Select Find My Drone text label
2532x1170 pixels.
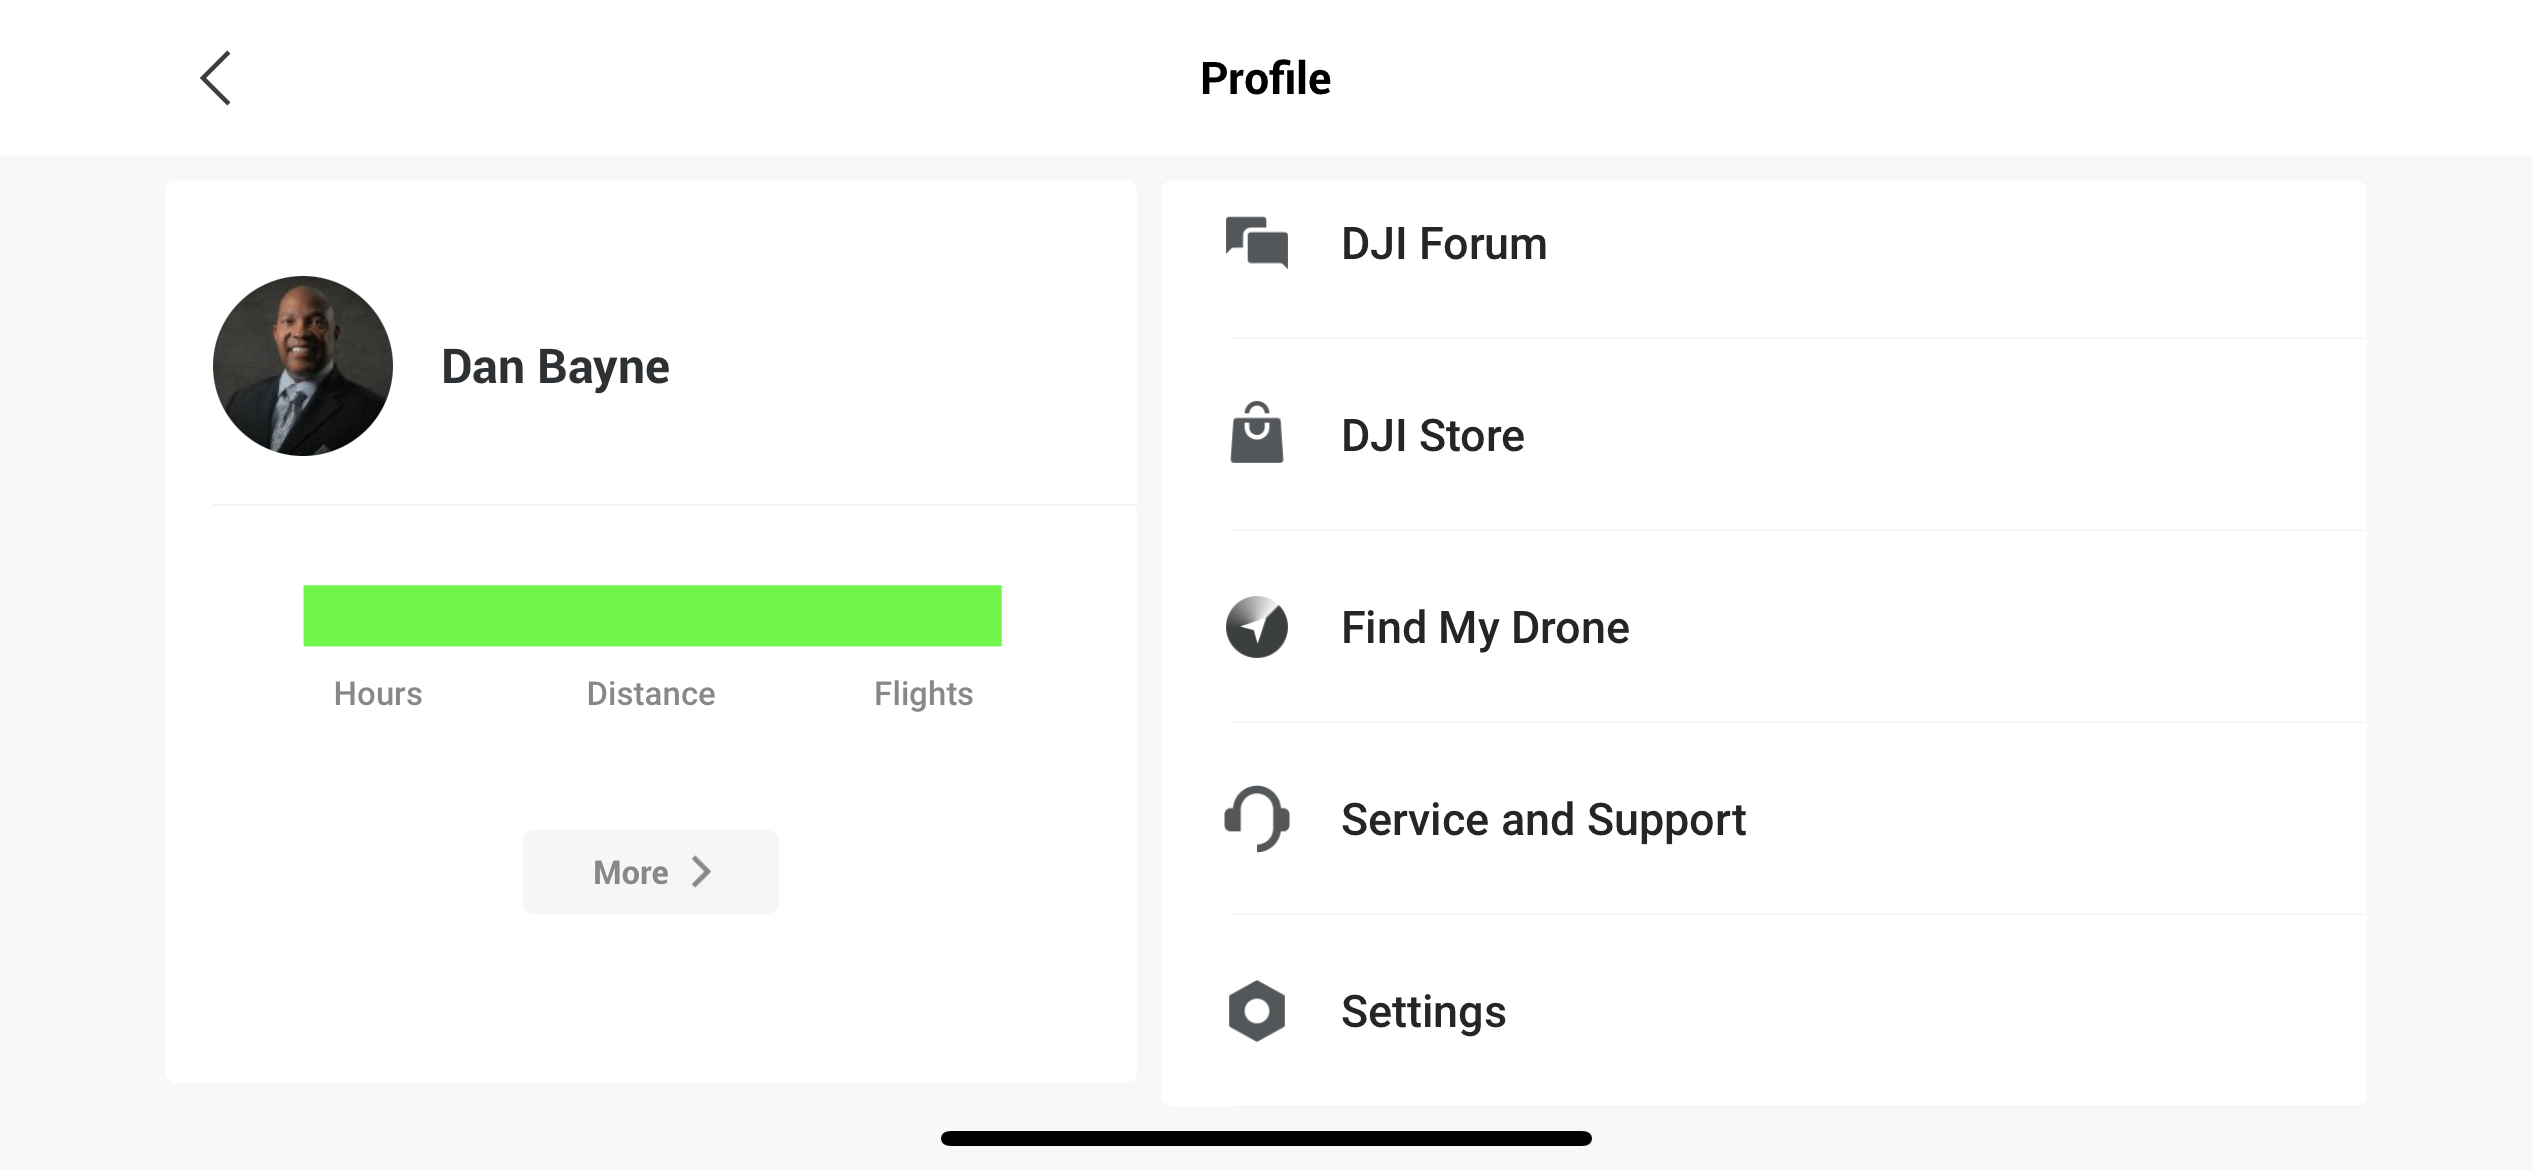pos(1484,628)
